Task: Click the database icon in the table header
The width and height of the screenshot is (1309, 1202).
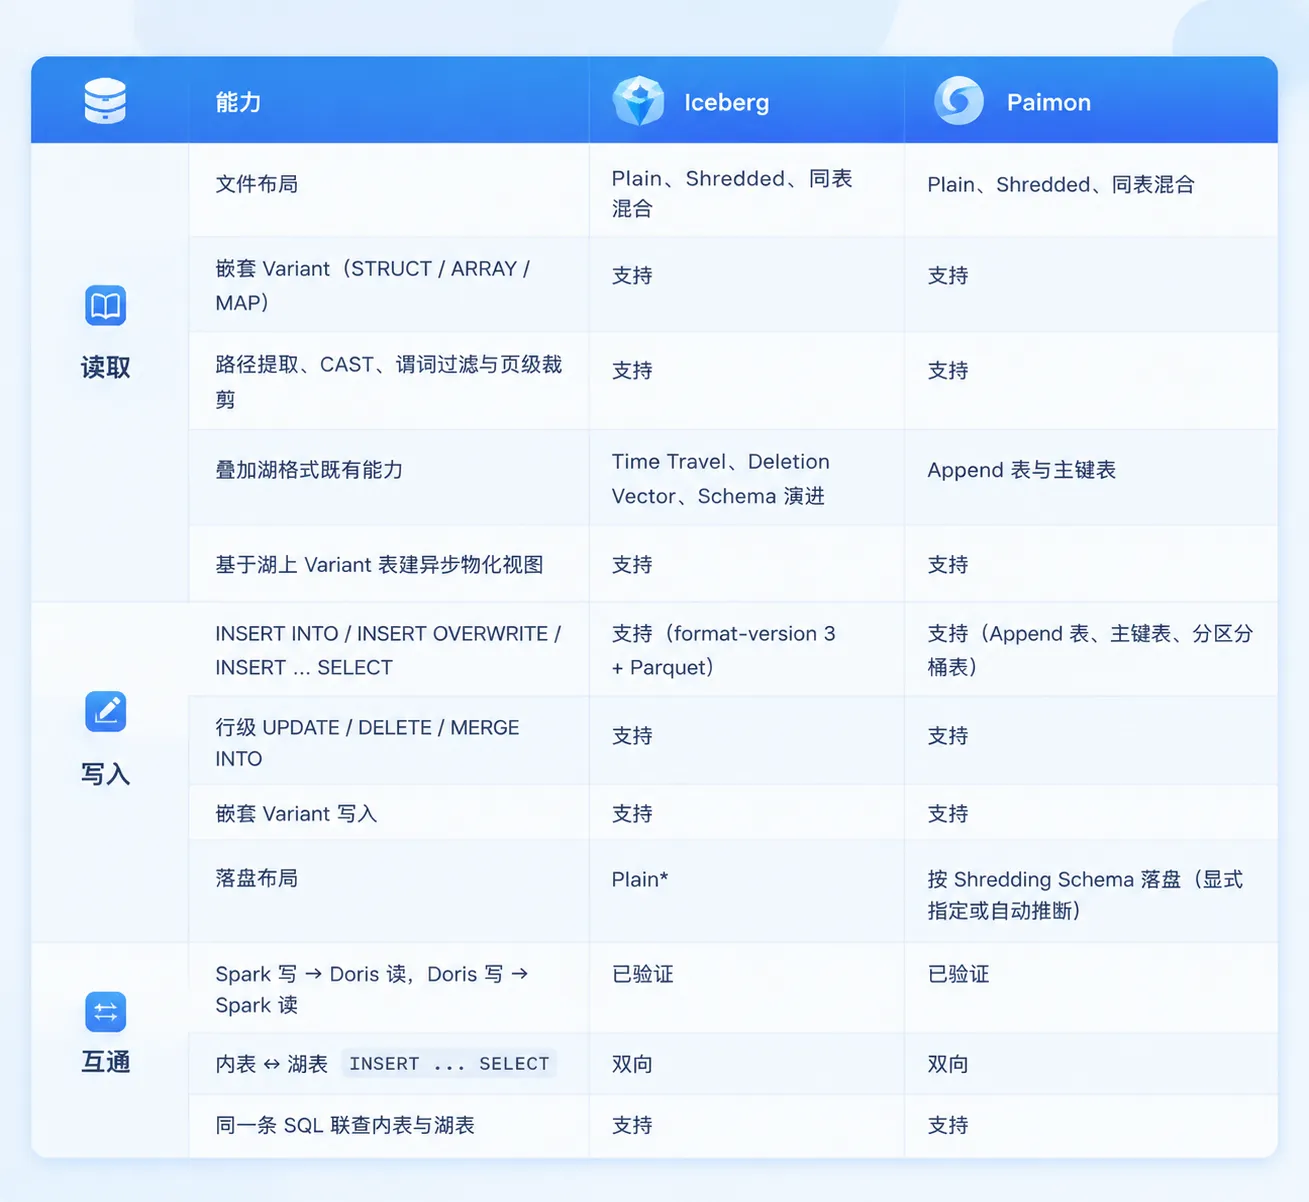Action: click(105, 101)
